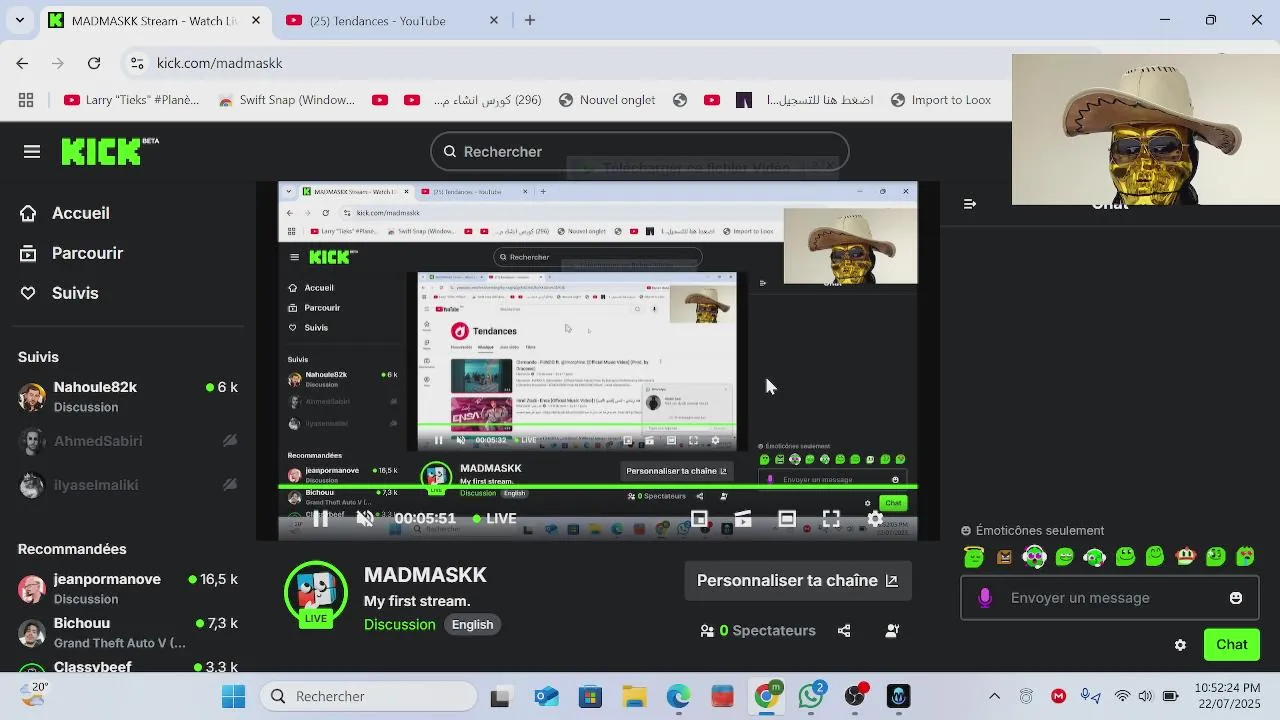
Task: Insert the angry brown box emote
Action: 1004,557
